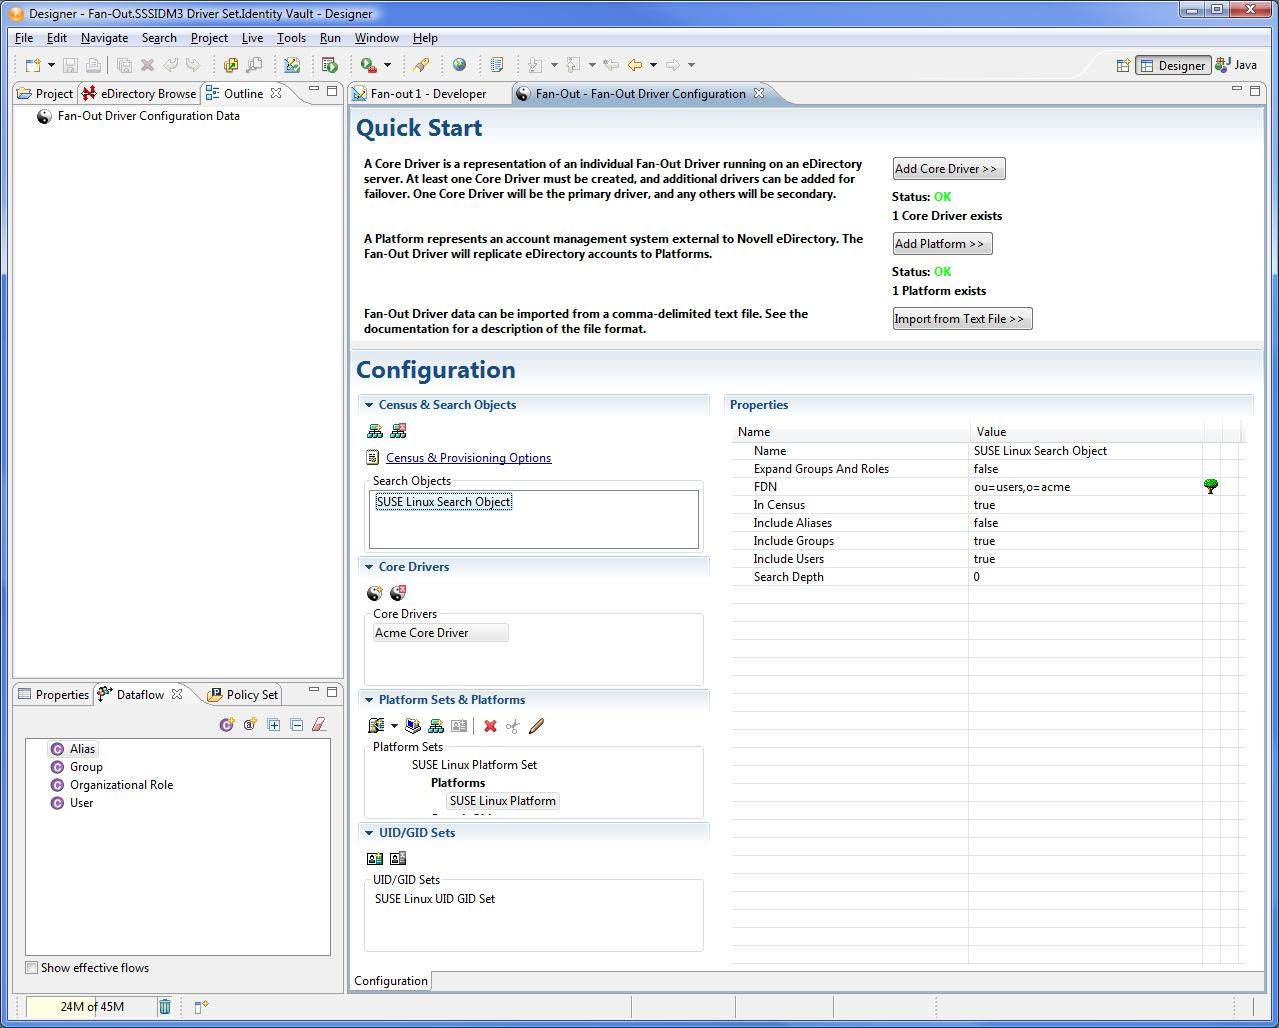Collapse the Census & Search Objects section
The width and height of the screenshot is (1279, 1028).
pyautogui.click(x=369, y=405)
